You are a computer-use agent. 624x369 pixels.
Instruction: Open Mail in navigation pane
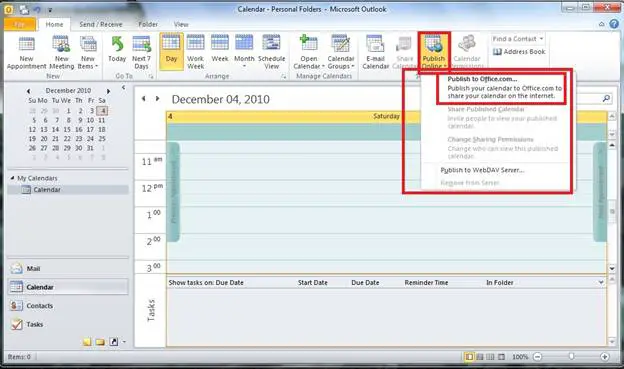pyautogui.click(x=68, y=269)
